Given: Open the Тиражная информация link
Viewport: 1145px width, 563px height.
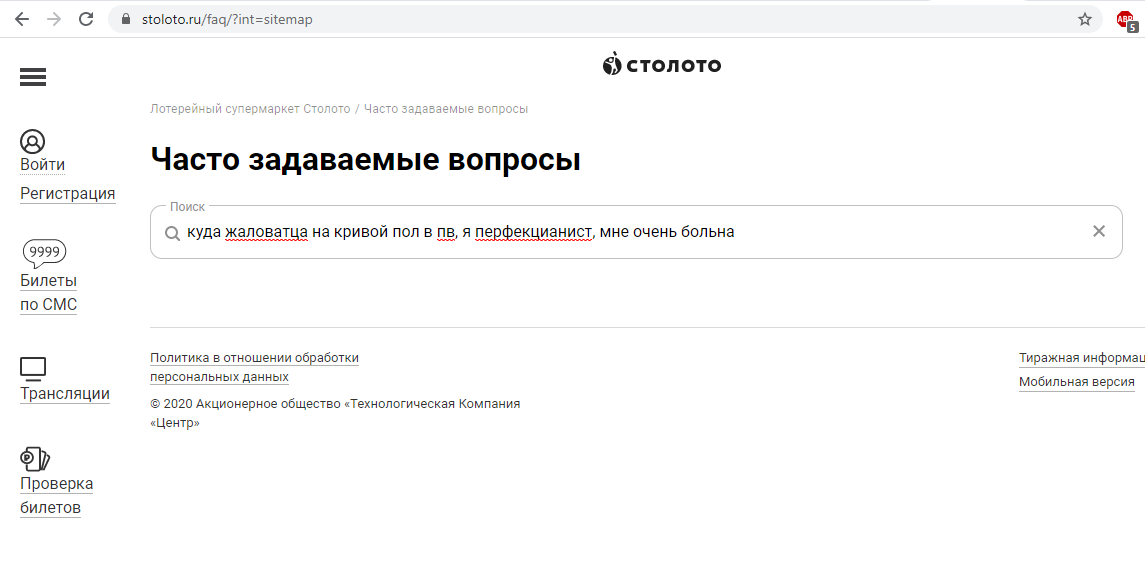Looking at the screenshot, I should coord(1081,358).
